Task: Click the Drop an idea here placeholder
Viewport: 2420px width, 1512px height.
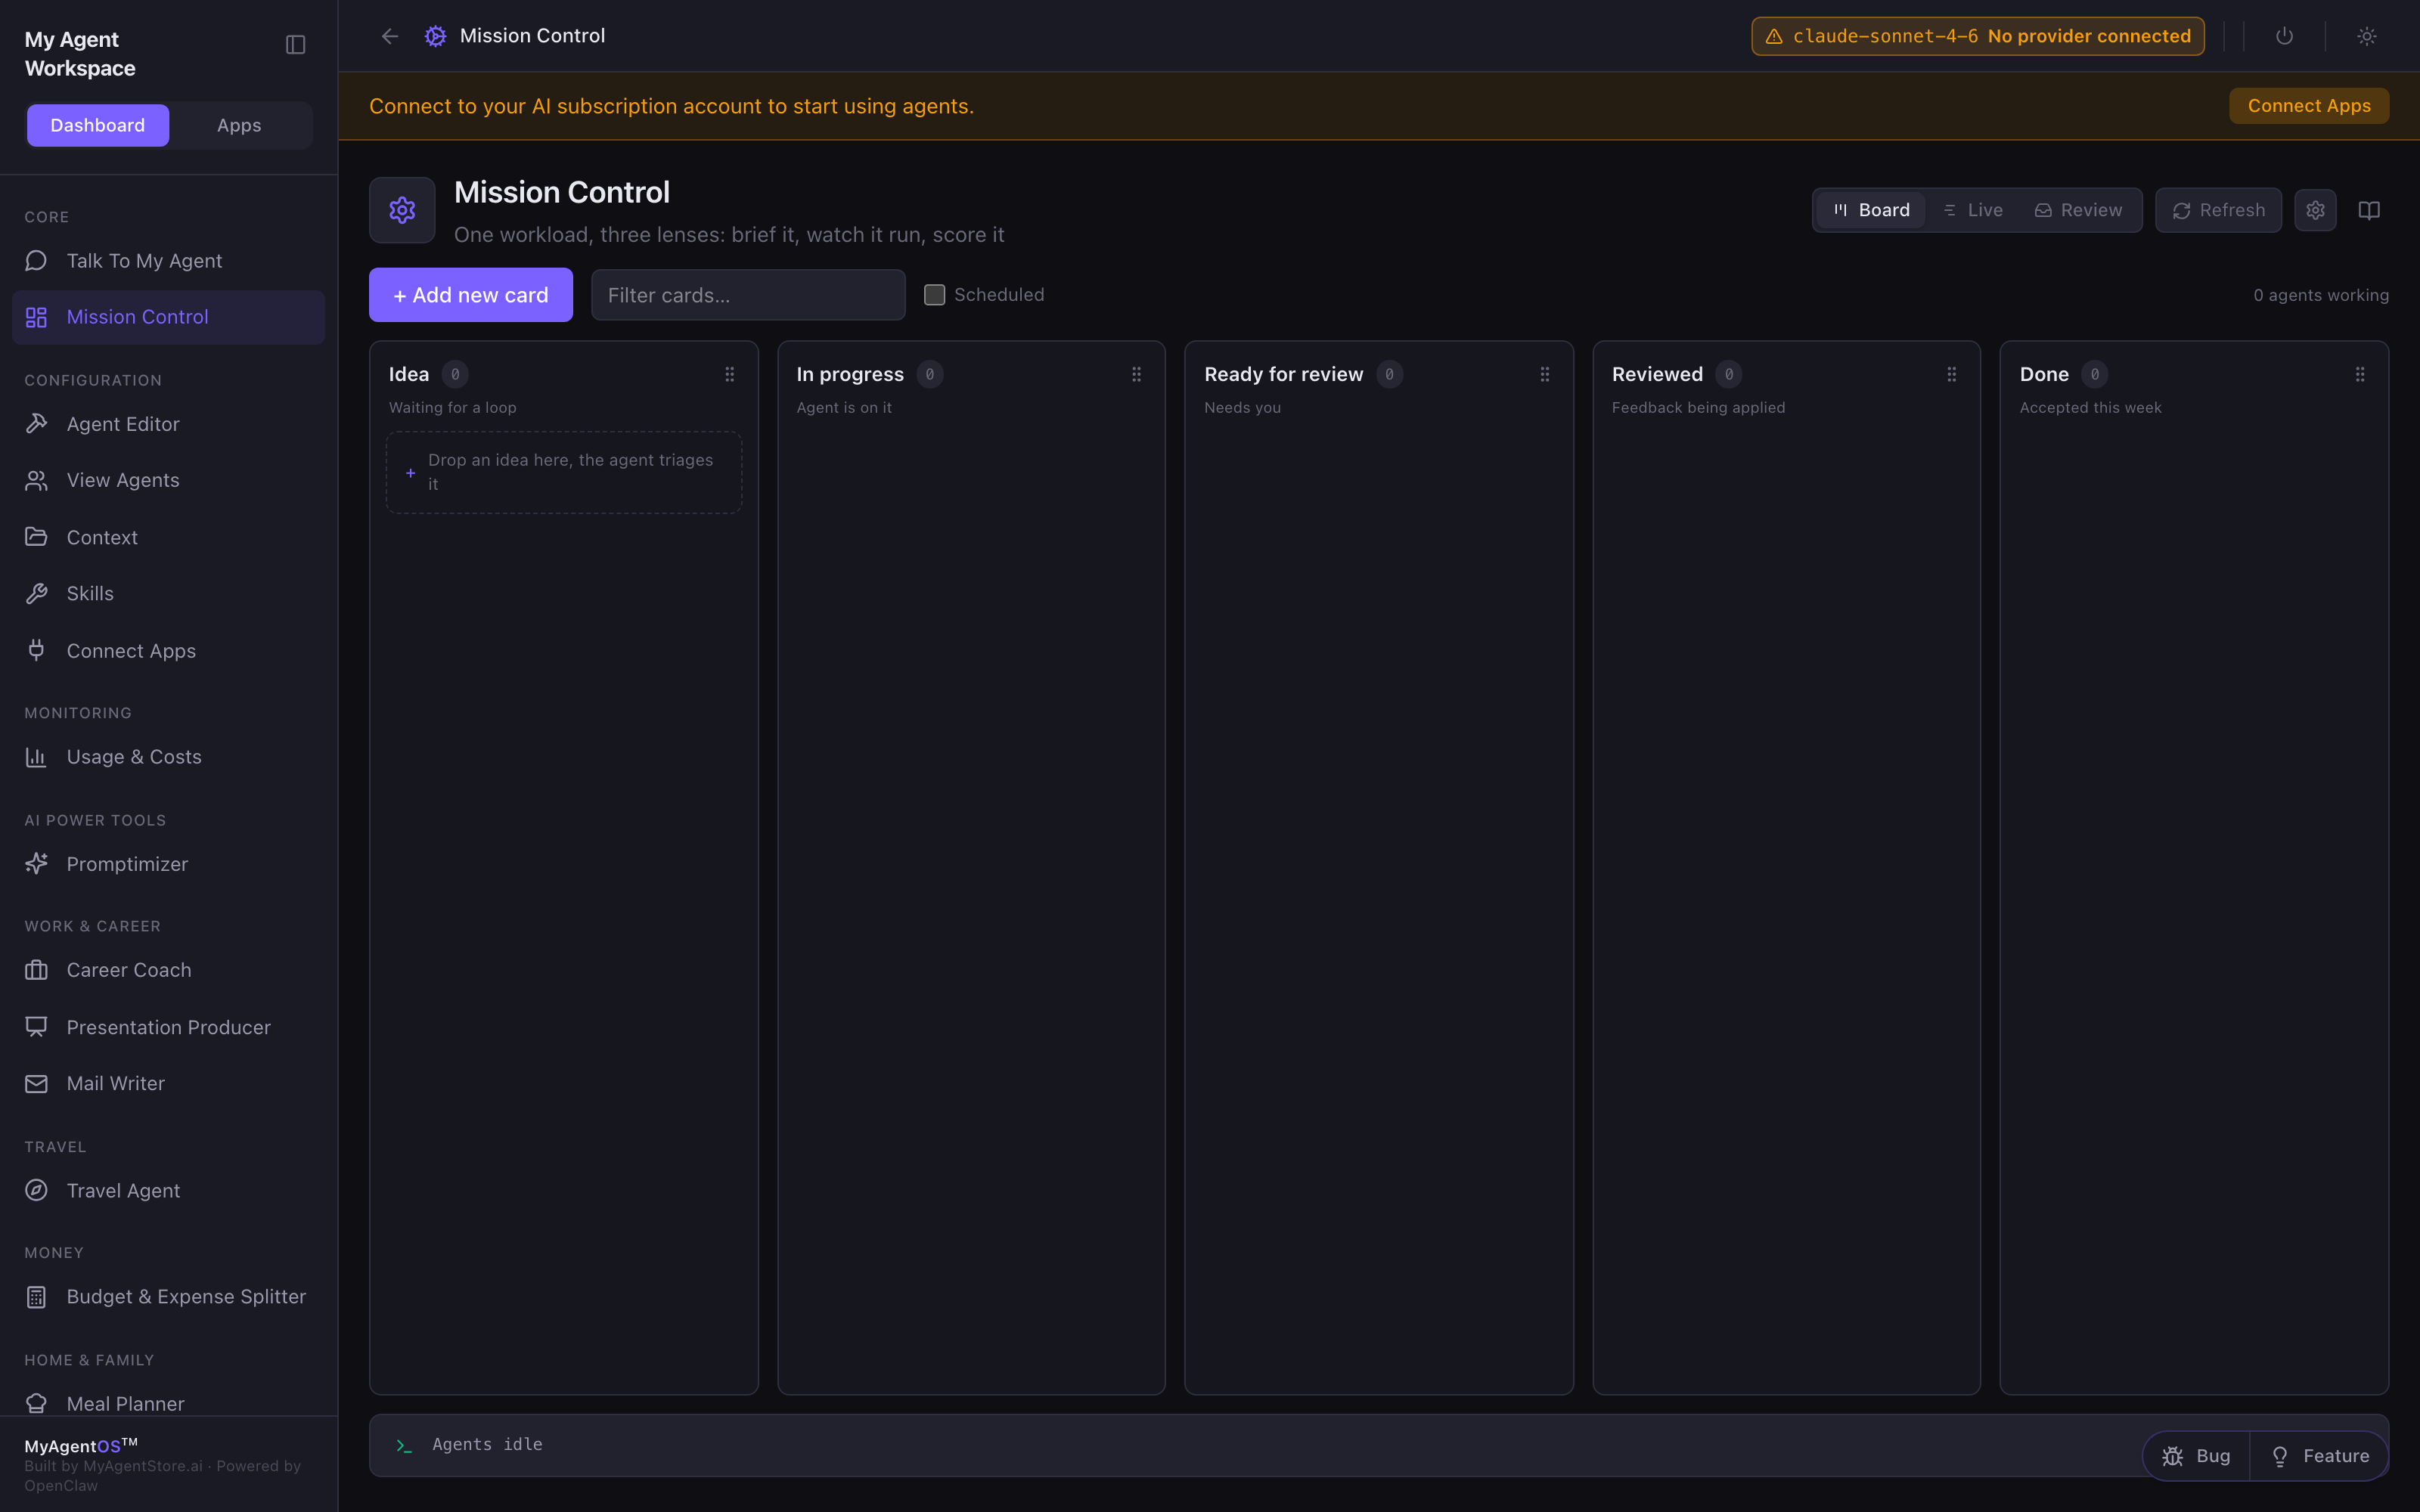Action: 564,472
